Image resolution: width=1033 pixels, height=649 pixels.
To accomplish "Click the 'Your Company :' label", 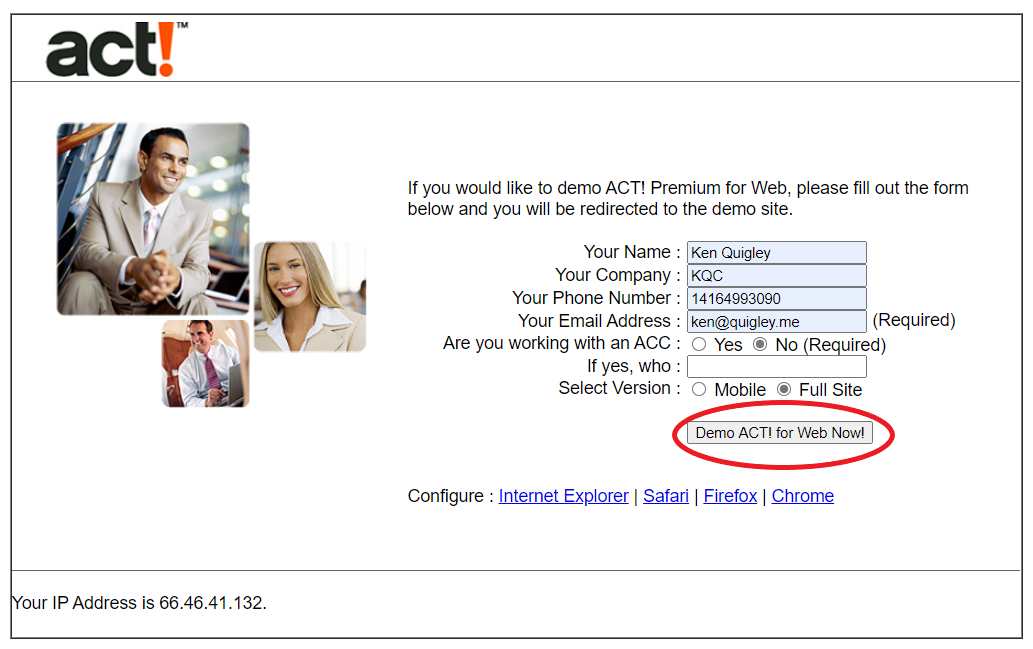I will coord(617,275).
